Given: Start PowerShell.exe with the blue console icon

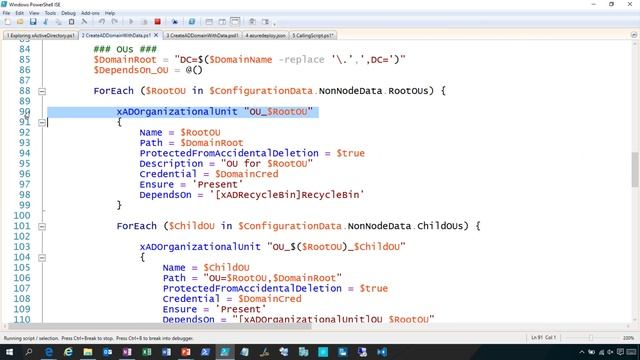Looking at the screenshot, I should pyautogui.click(x=191, y=22).
